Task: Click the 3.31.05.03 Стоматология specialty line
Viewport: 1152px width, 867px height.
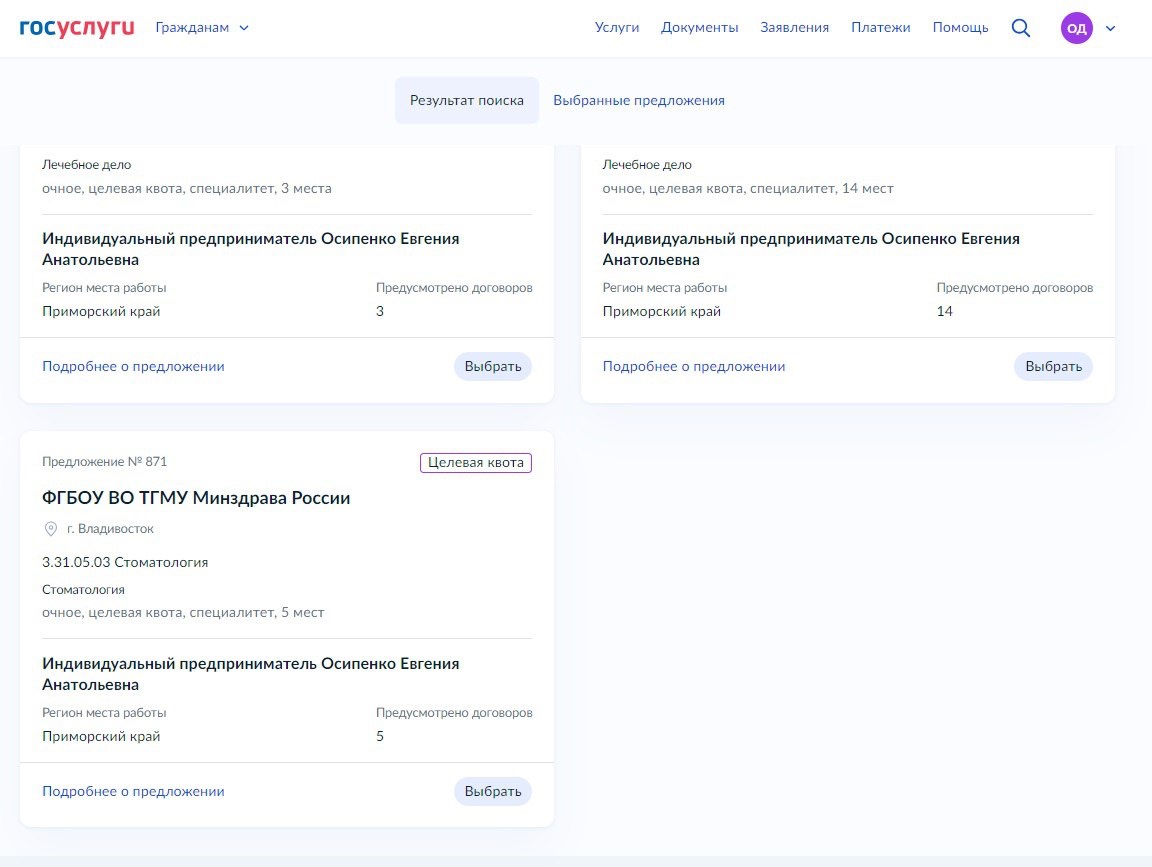Action: (125, 562)
